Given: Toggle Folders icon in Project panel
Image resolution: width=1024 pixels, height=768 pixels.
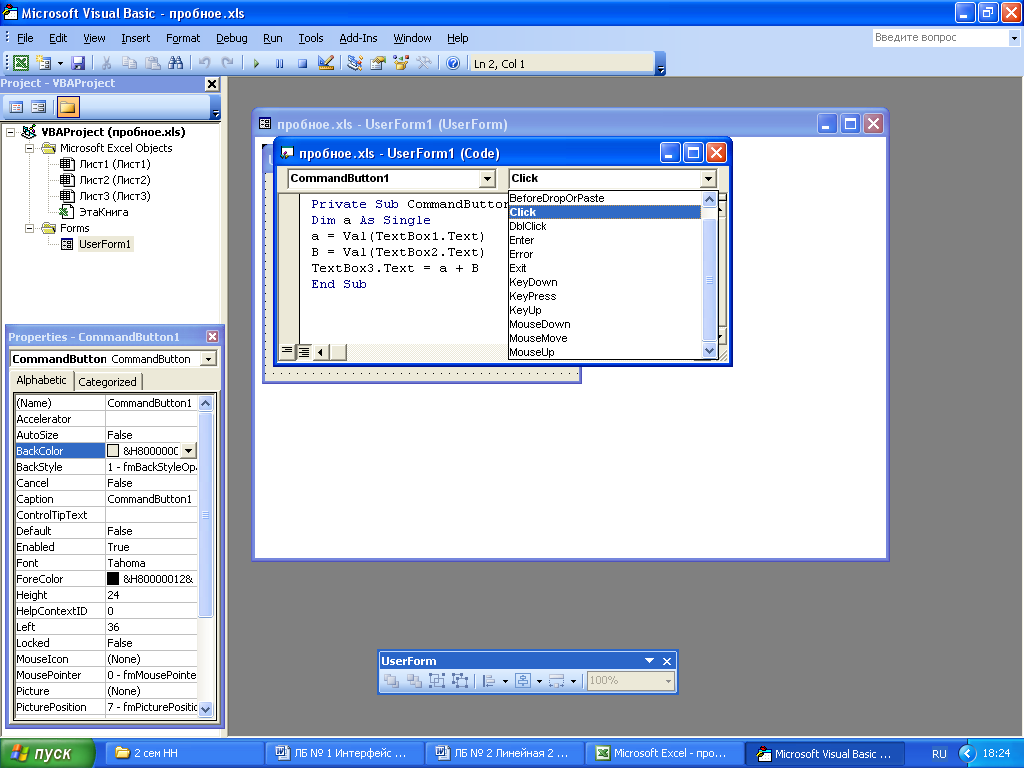Looking at the screenshot, I should pos(67,107).
